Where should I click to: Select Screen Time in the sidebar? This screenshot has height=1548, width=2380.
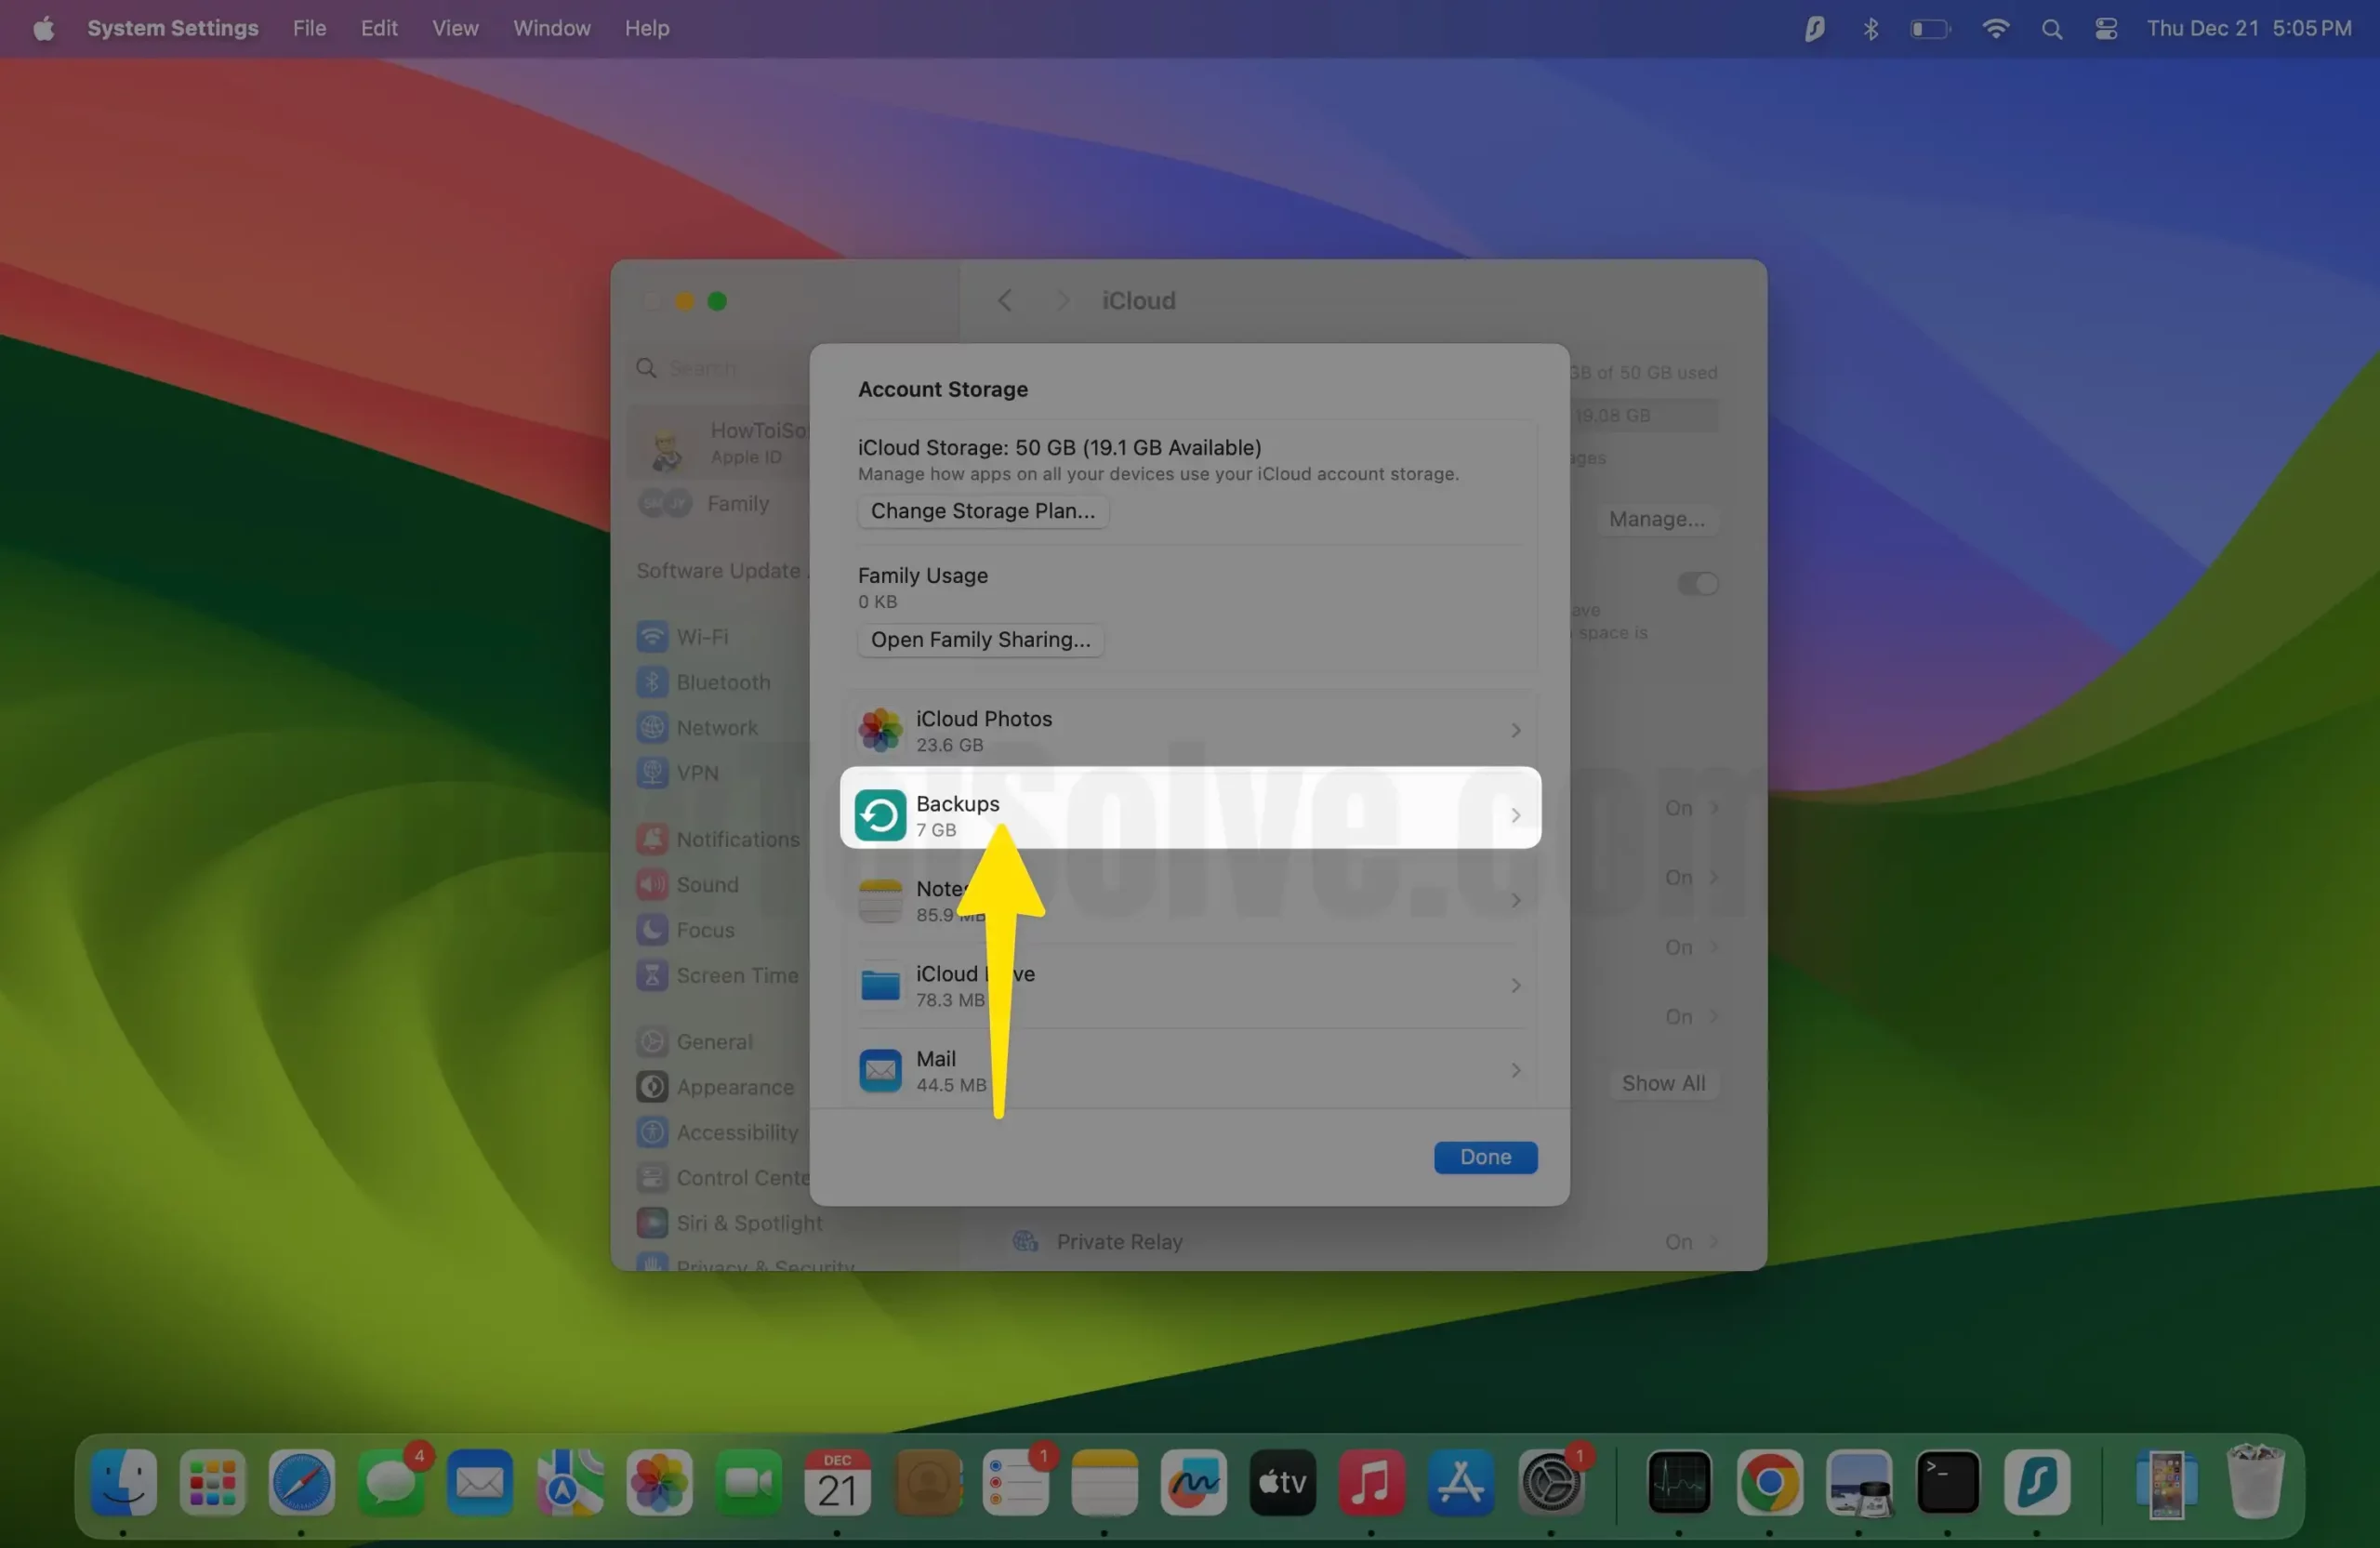pyautogui.click(x=720, y=975)
